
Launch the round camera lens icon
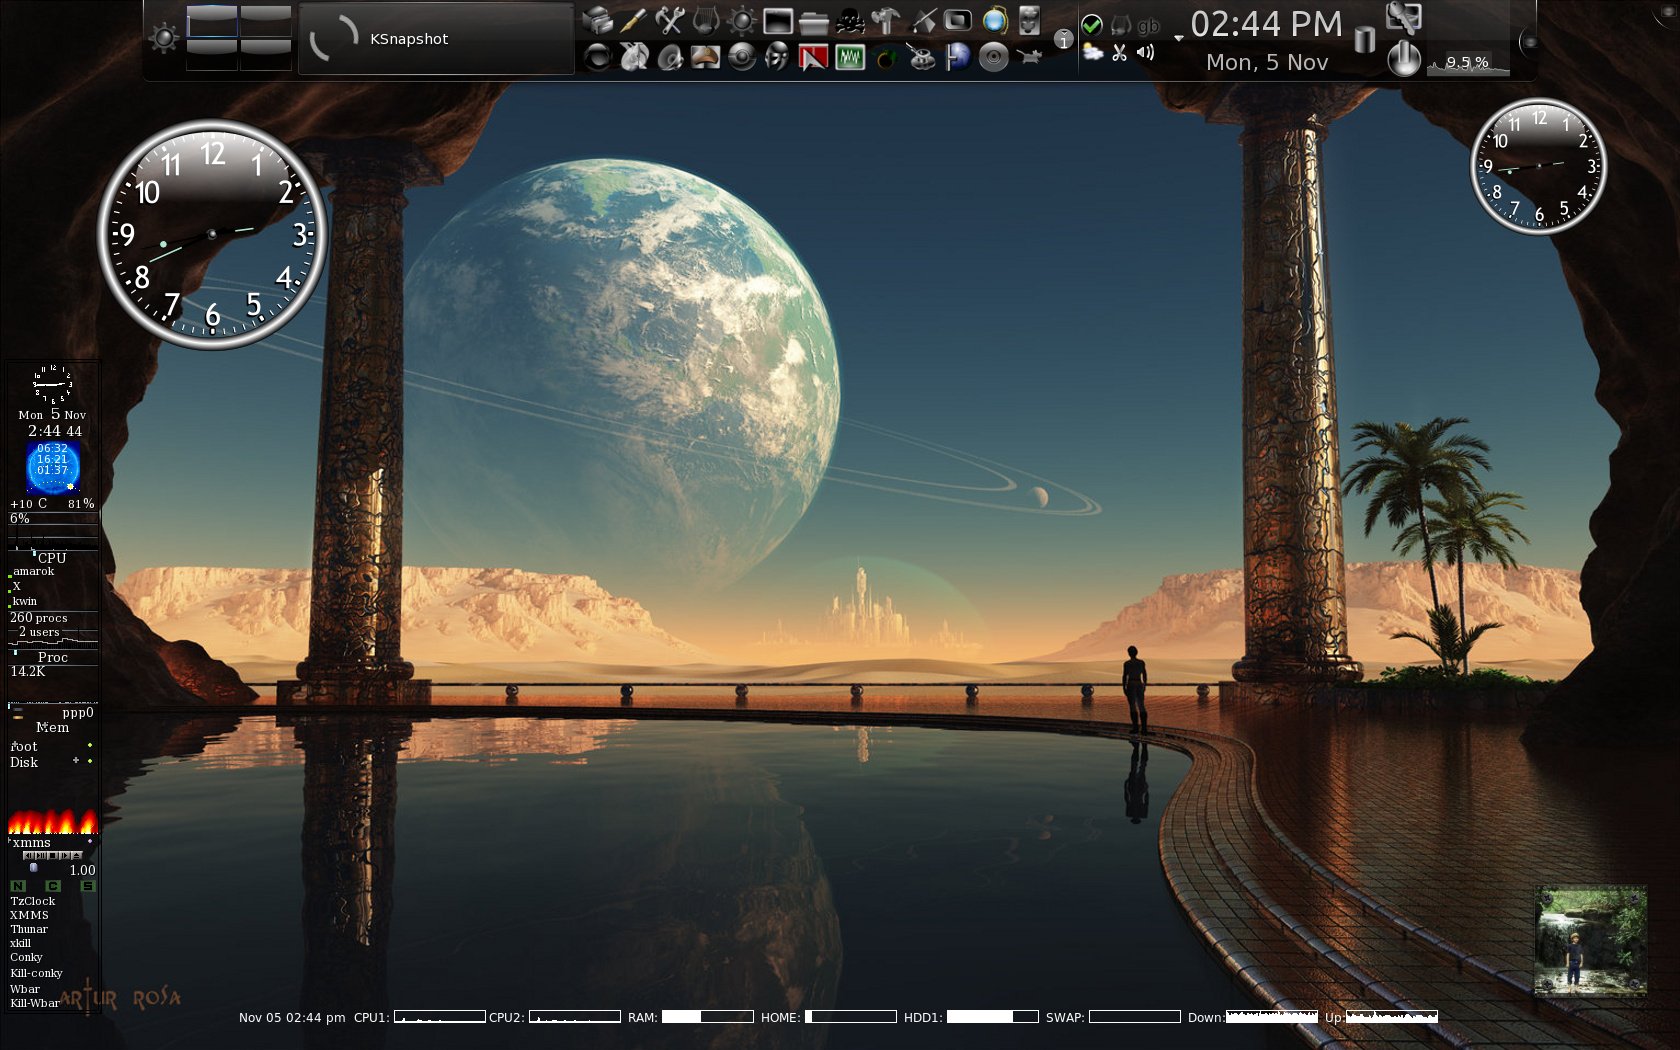[x=741, y=57]
